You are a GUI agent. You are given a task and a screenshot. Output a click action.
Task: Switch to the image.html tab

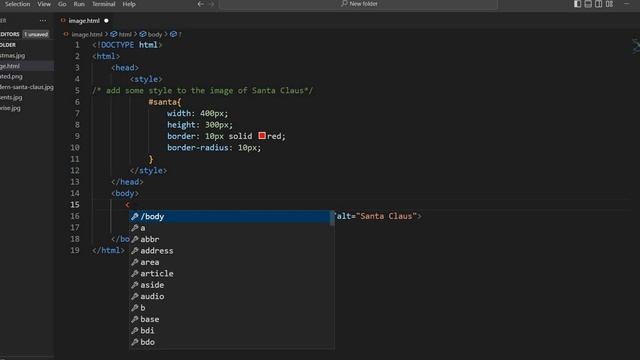84,20
